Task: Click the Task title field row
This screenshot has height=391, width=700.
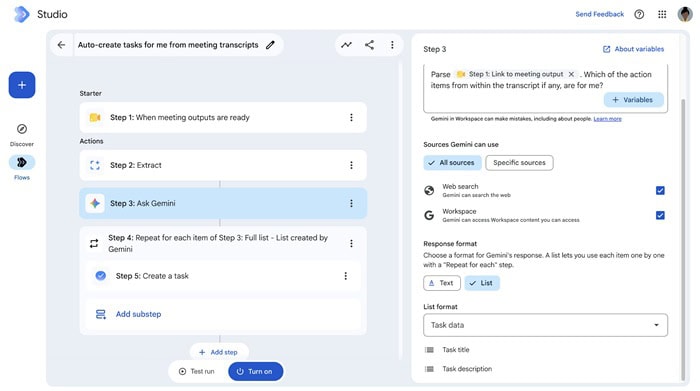Action: click(x=546, y=350)
